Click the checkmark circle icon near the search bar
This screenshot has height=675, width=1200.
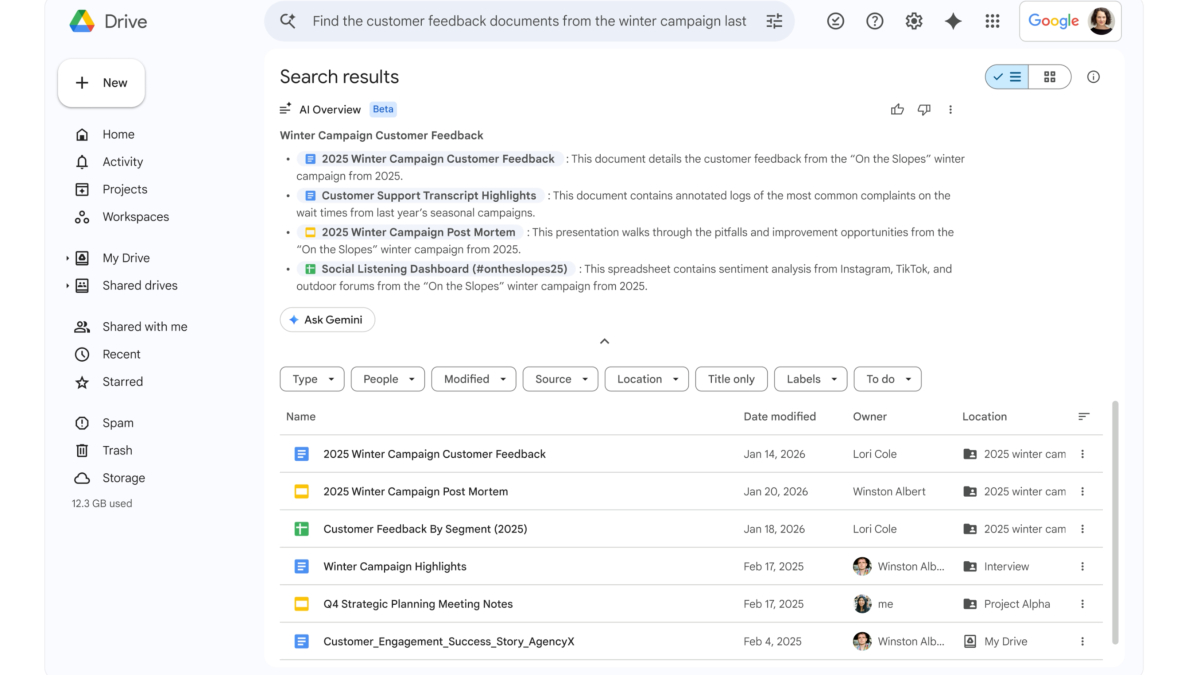coord(835,20)
